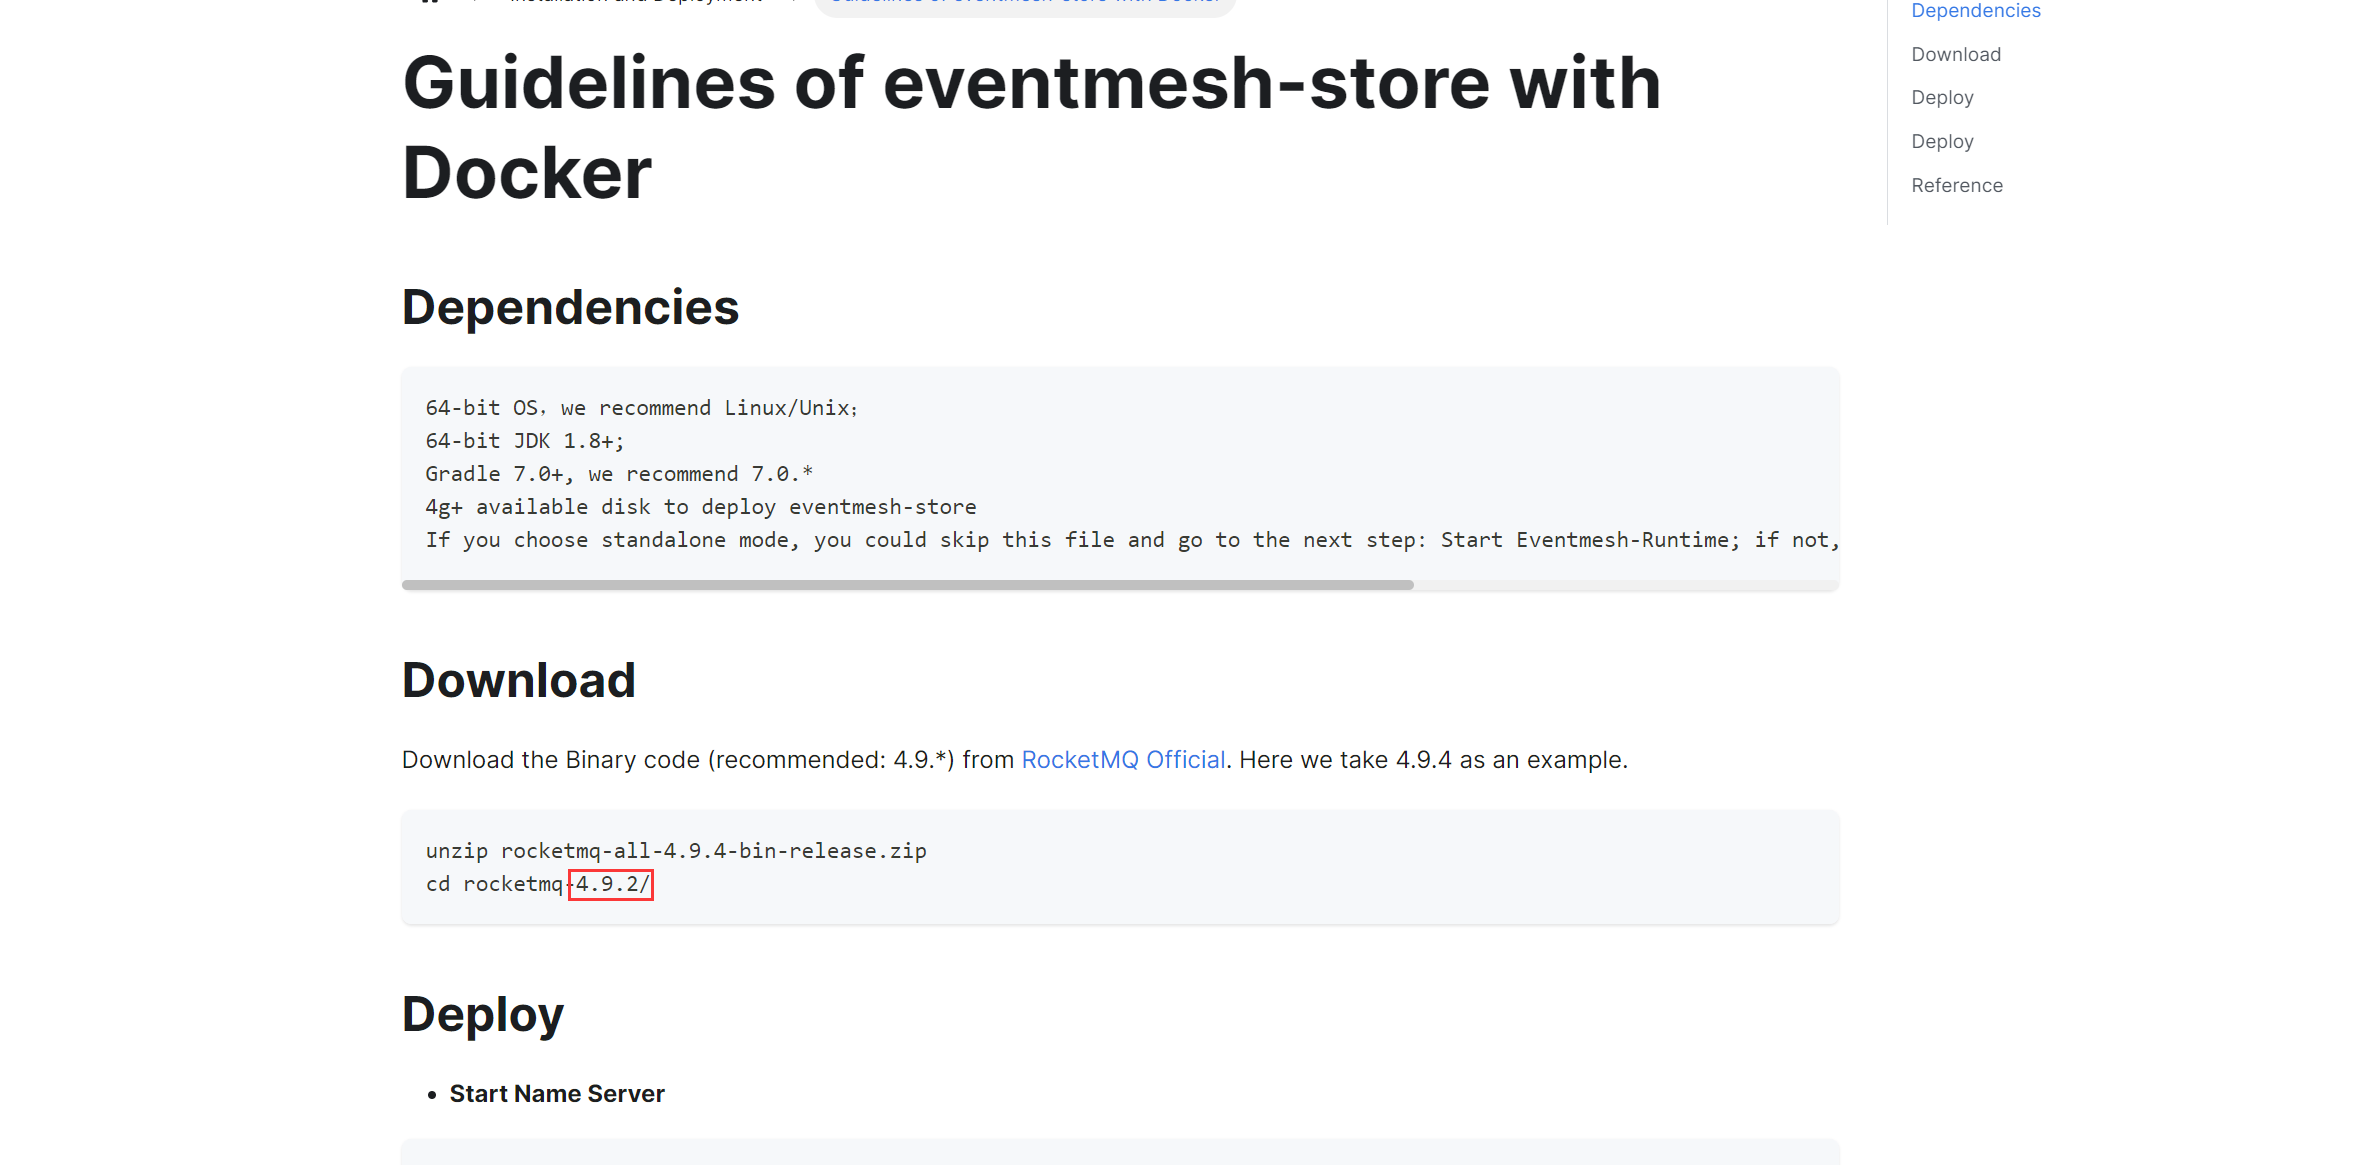Viewport: 2353px width, 1165px height.
Task: Follow the RocketMQ Official link
Action: point(1123,760)
